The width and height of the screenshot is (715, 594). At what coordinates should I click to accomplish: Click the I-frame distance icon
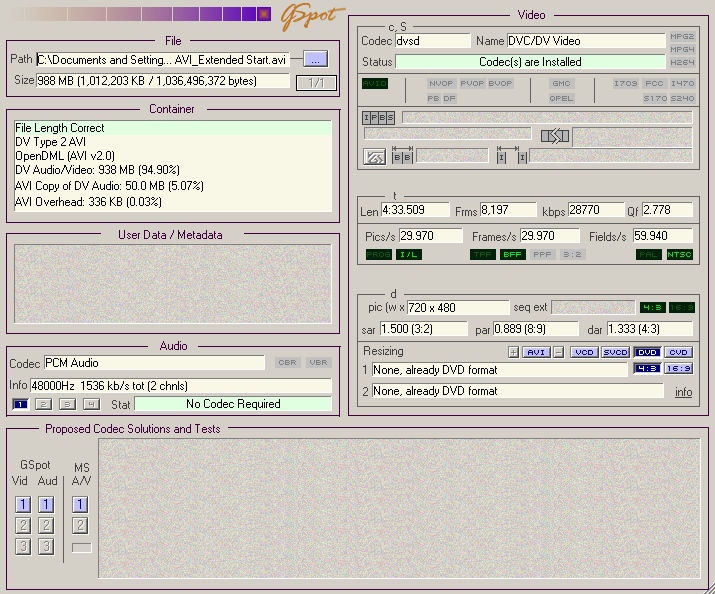[512, 156]
